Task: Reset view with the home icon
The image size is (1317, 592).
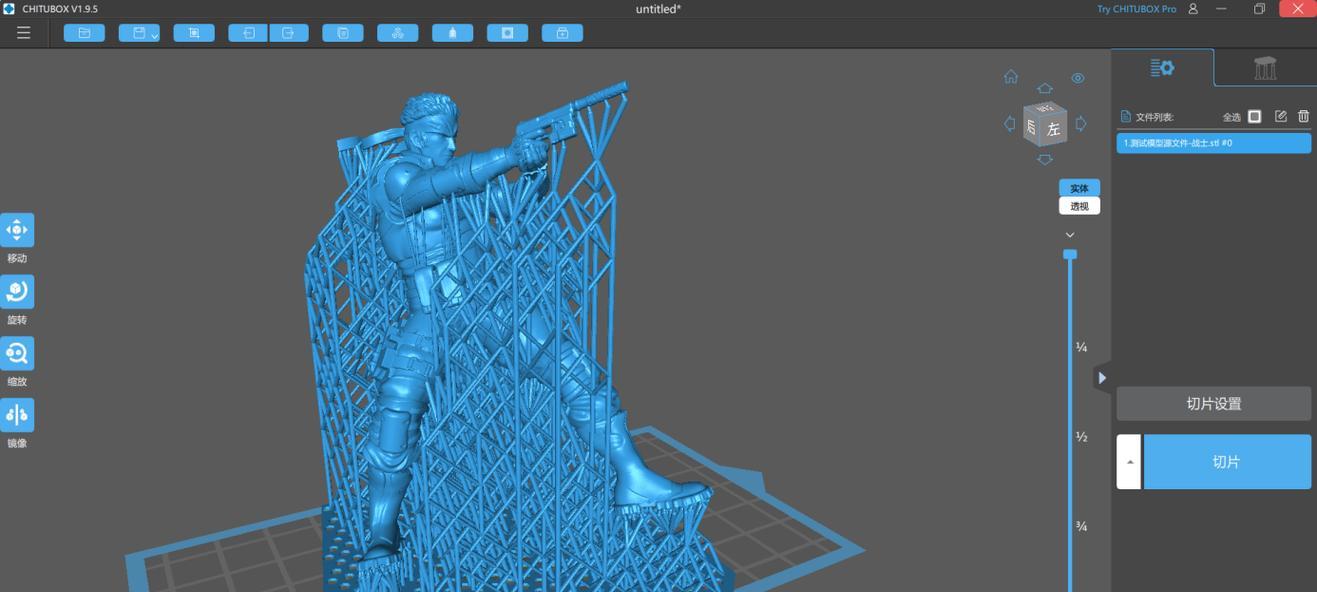Action: tap(1011, 77)
